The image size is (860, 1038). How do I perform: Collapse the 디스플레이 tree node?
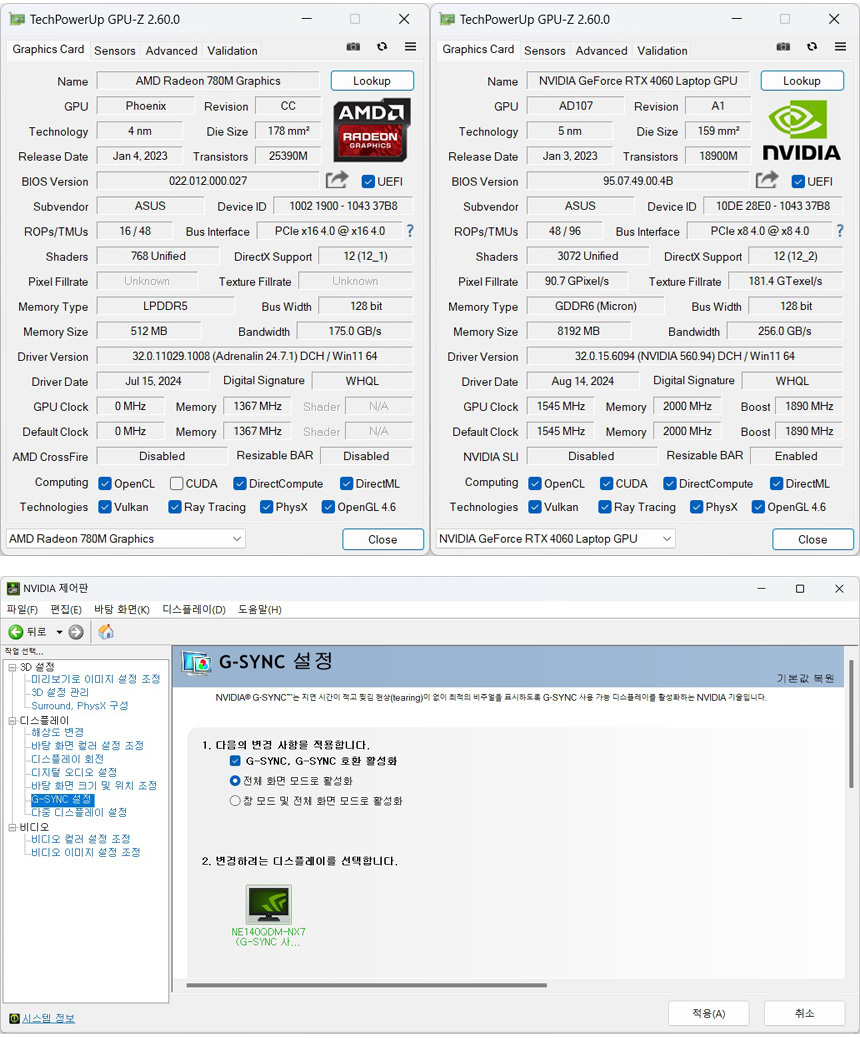(x=12, y=720)
